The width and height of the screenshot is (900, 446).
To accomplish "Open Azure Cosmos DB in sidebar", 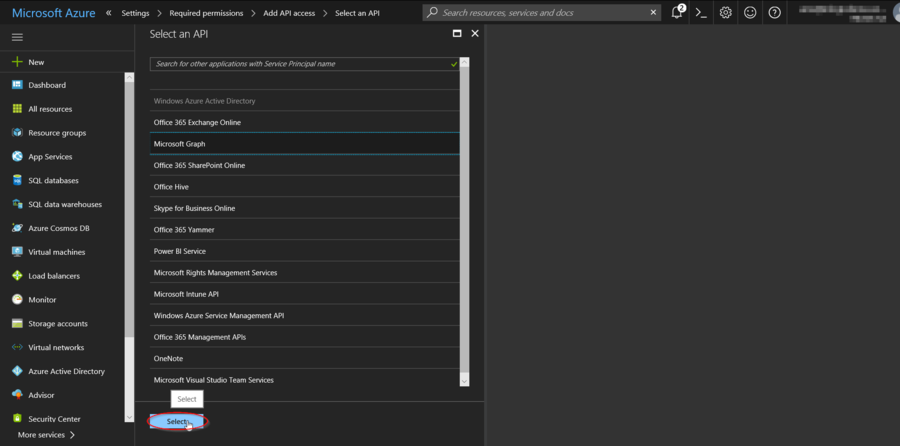I will pyautogui.click(x=17, y=228).
